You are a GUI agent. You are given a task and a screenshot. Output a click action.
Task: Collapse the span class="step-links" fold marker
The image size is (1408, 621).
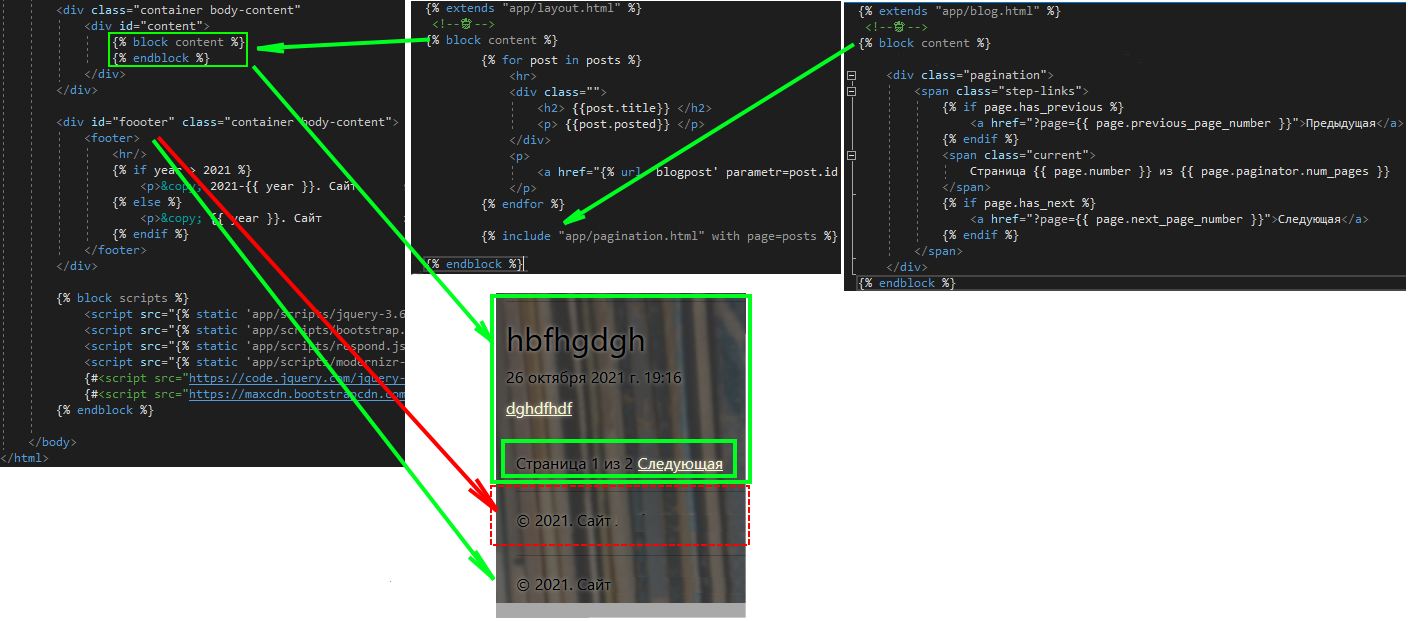point(852,92)
